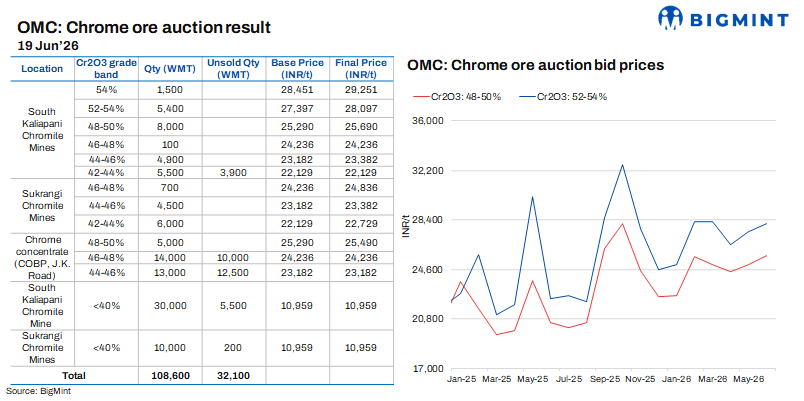The width and height of the screenshot is (804, 401).
Task: Click y-axis label '32,200'
Action: (x=429, y=171)
